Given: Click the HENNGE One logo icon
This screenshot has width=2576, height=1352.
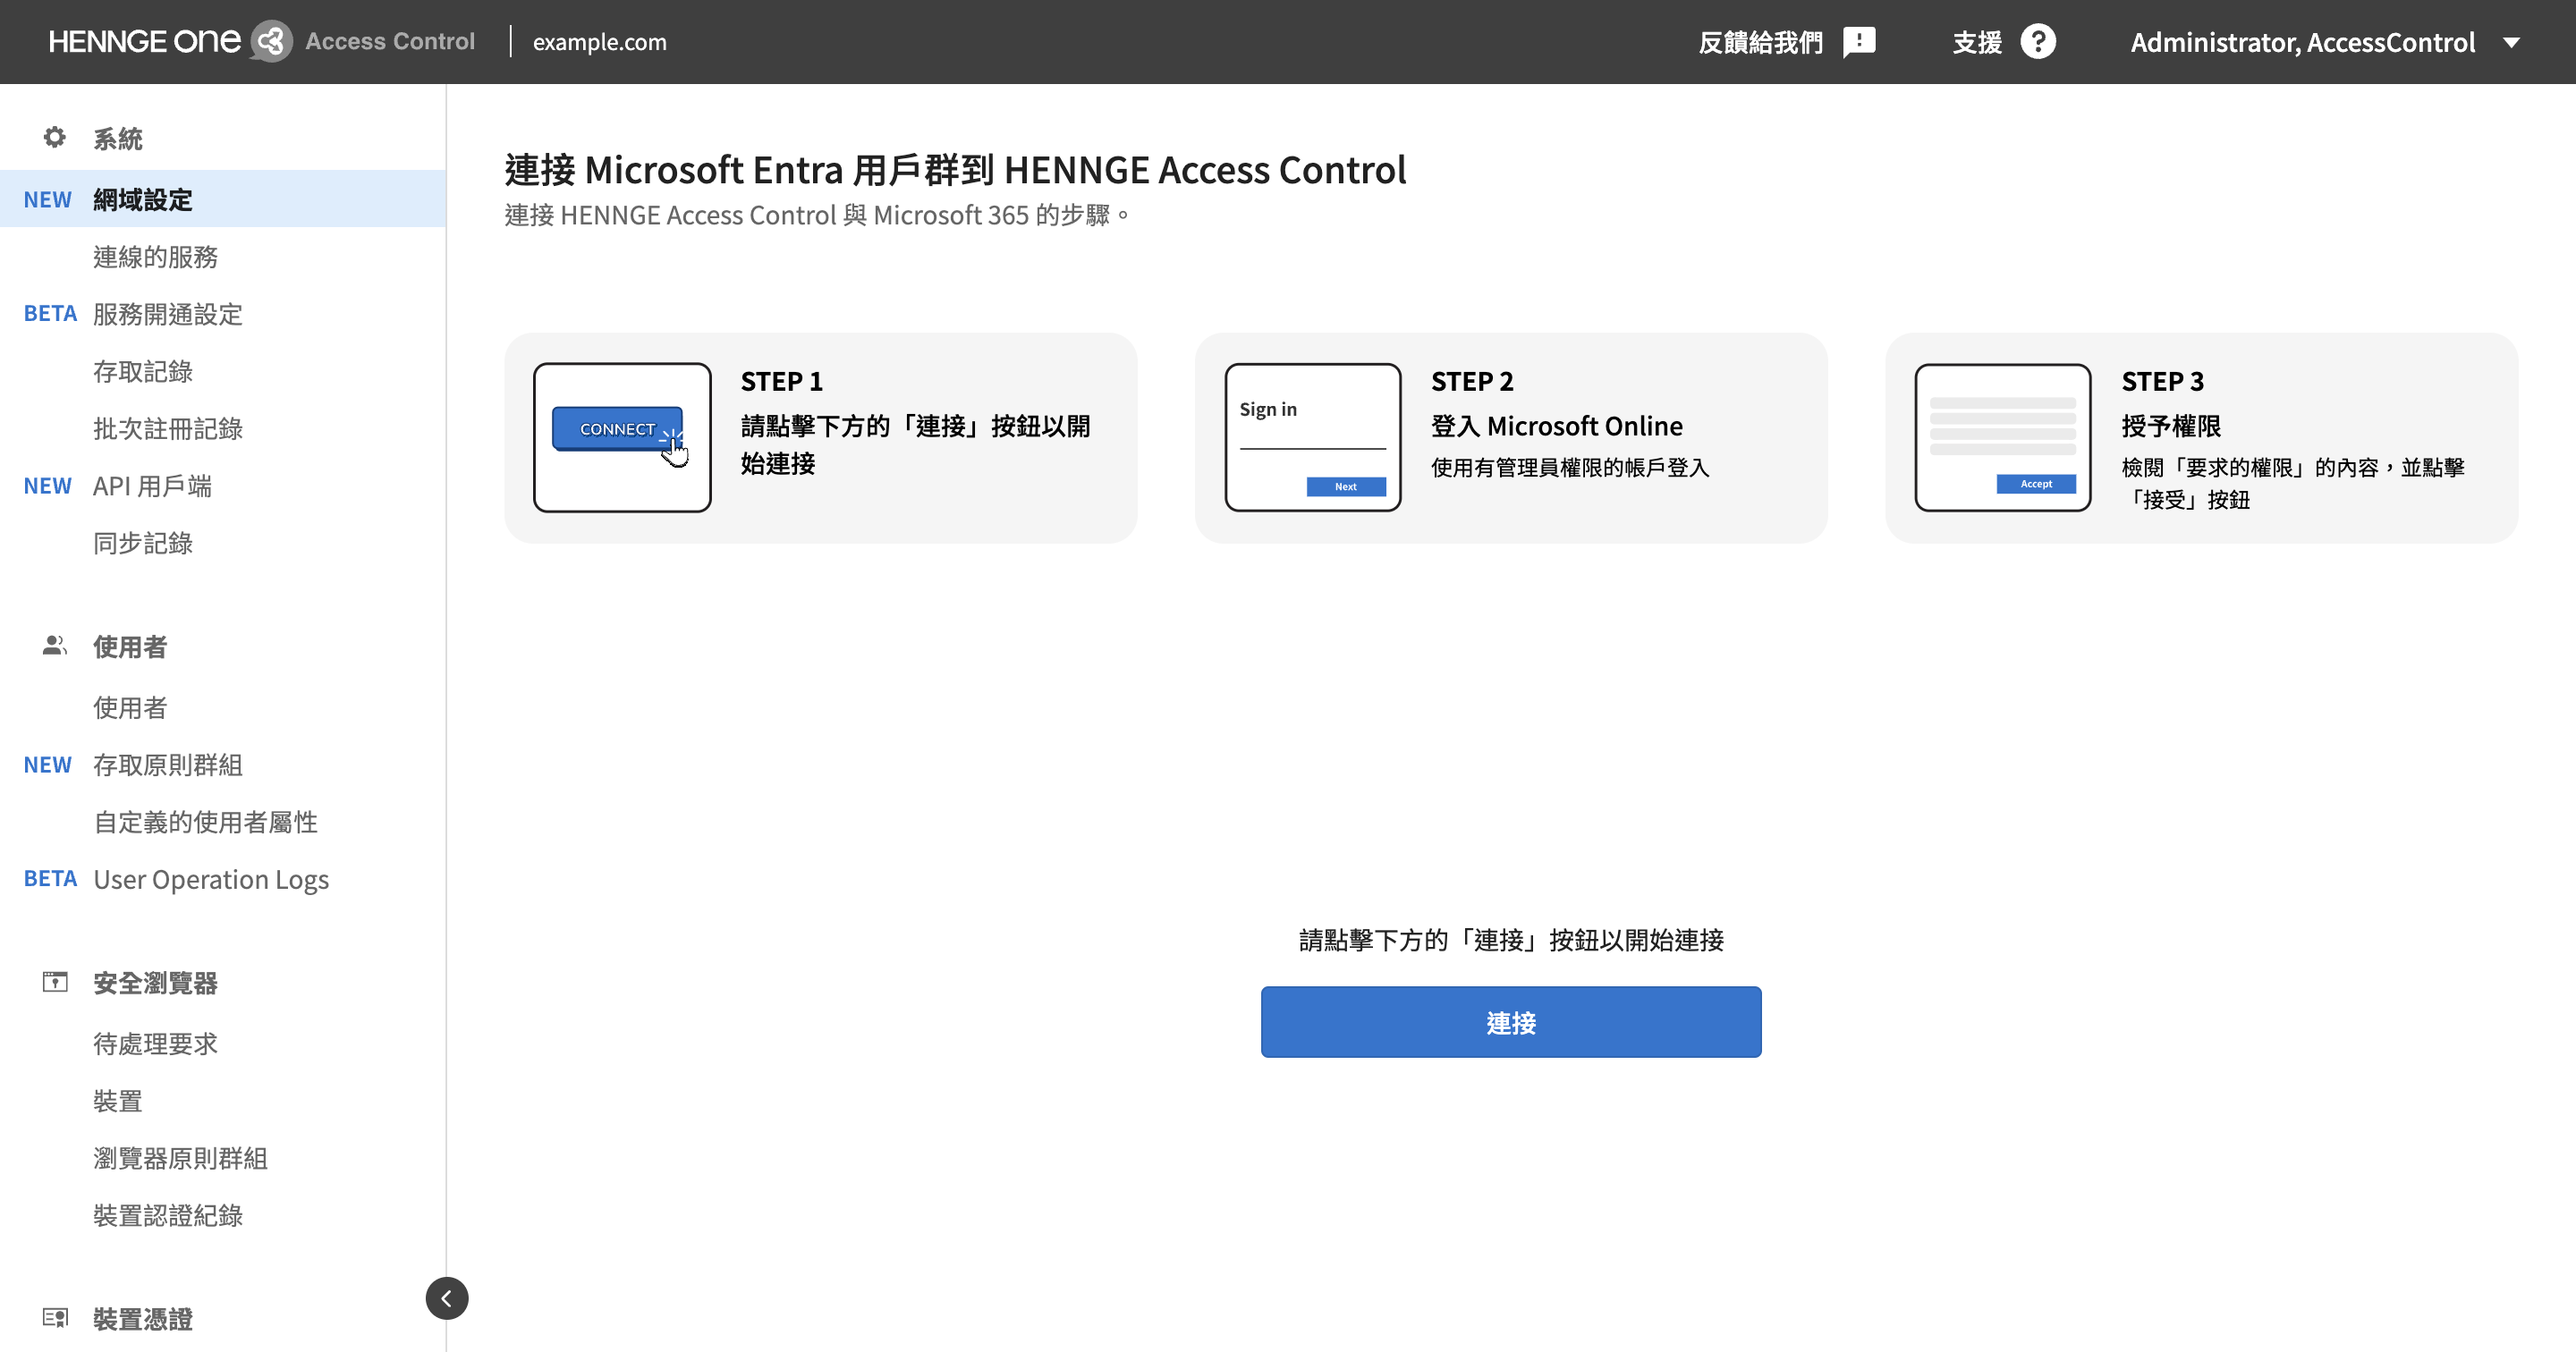Looking at the screenshot, I should pyautogui.click(x=270, y=41).
